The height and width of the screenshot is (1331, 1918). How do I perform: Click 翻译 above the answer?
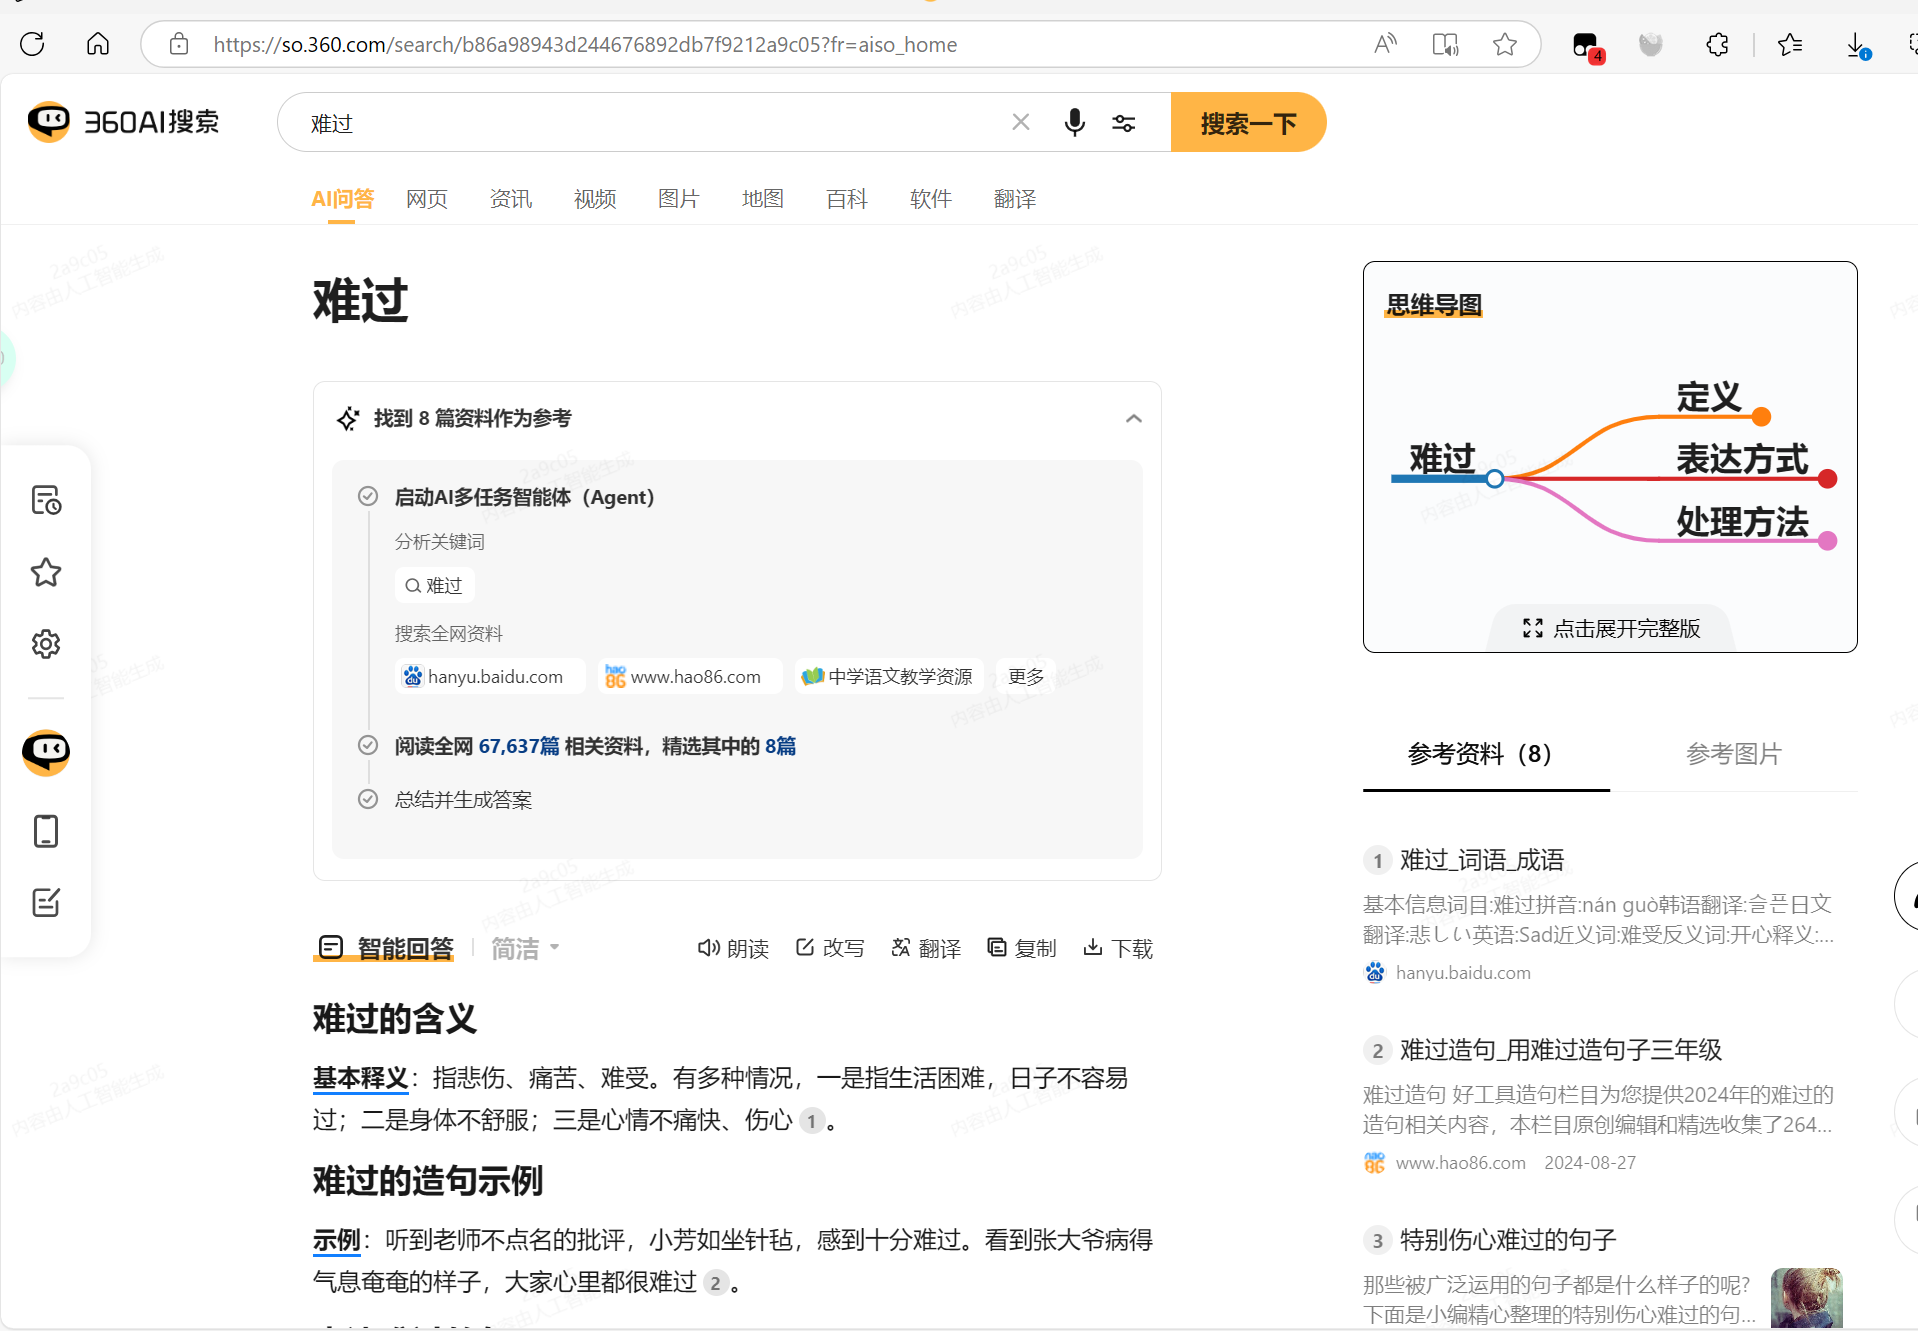926,948
